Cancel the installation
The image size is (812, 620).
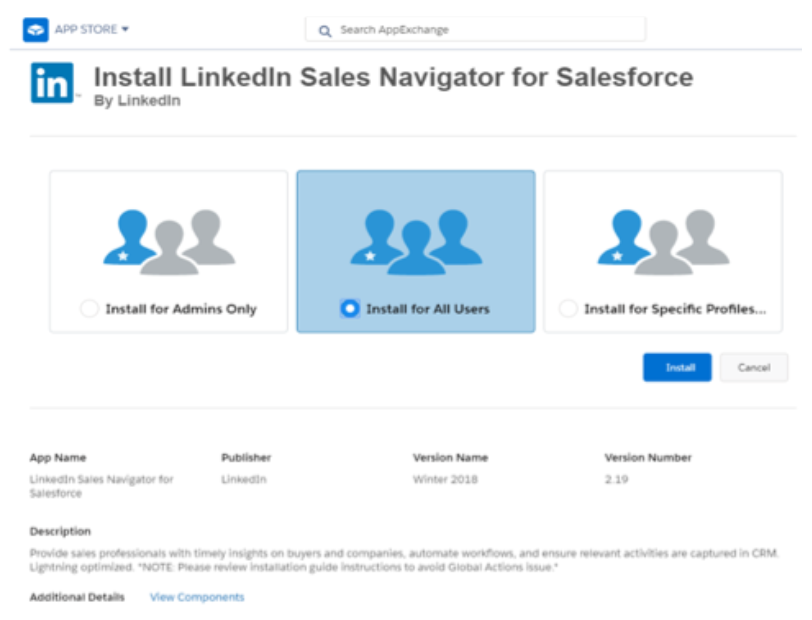click(754, 367)
